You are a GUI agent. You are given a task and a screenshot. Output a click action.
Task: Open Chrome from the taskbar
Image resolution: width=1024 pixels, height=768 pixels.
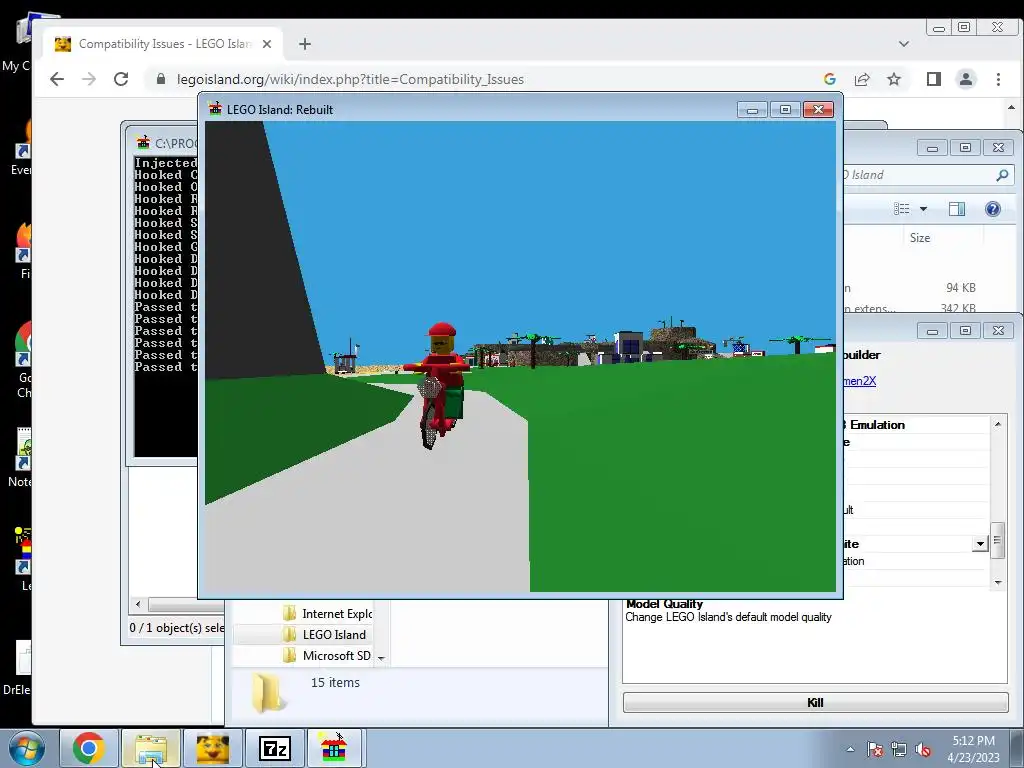coord(89,748)
